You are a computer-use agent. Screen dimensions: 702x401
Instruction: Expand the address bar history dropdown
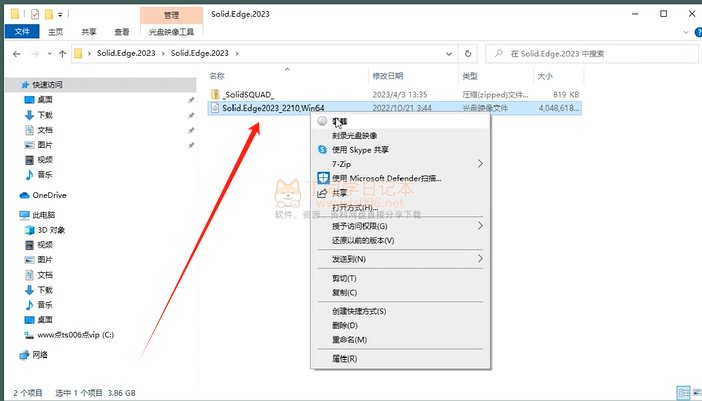click(x=449, y=54)
